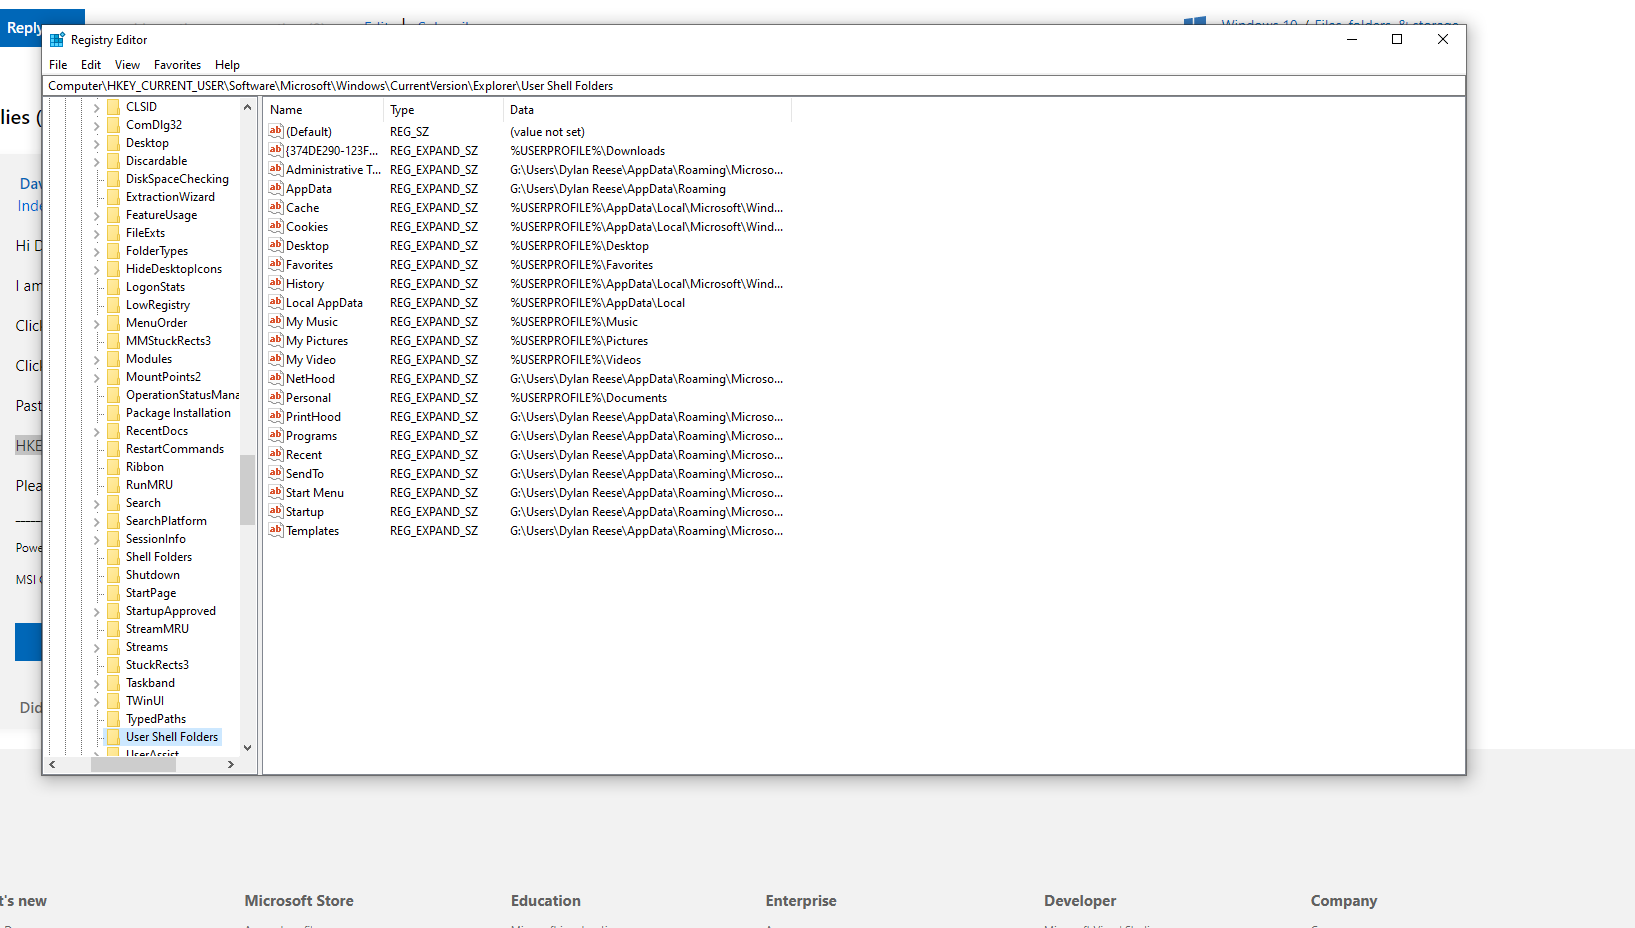Sort values by the Type column header
This screenshot has width=1635, height=928.
[x=443, y=110]
